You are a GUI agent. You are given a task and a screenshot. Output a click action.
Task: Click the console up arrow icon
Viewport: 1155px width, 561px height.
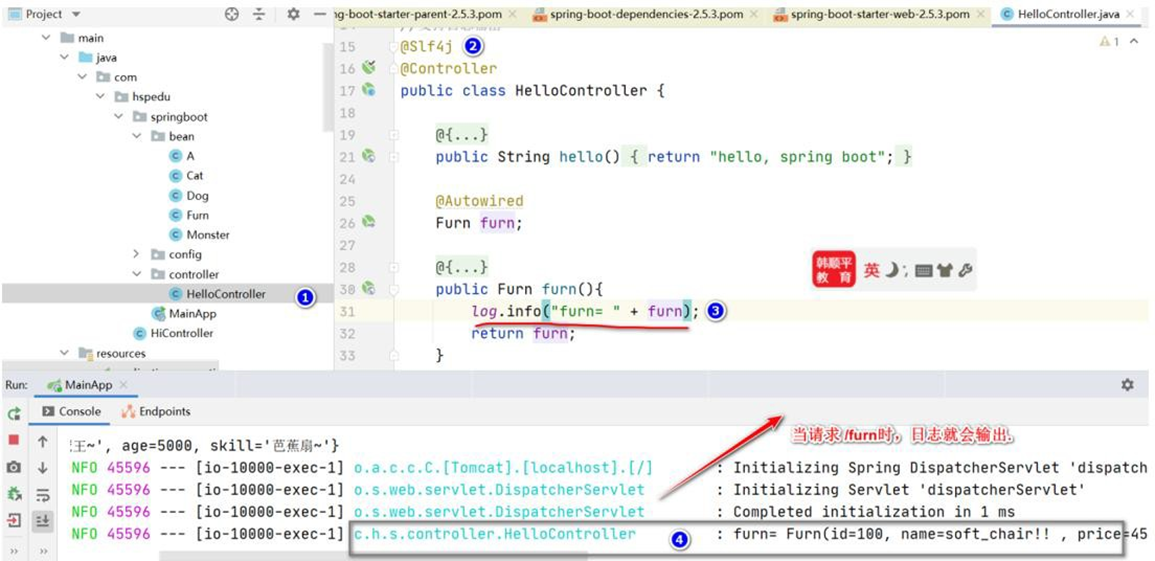click(x=43, y=441)
